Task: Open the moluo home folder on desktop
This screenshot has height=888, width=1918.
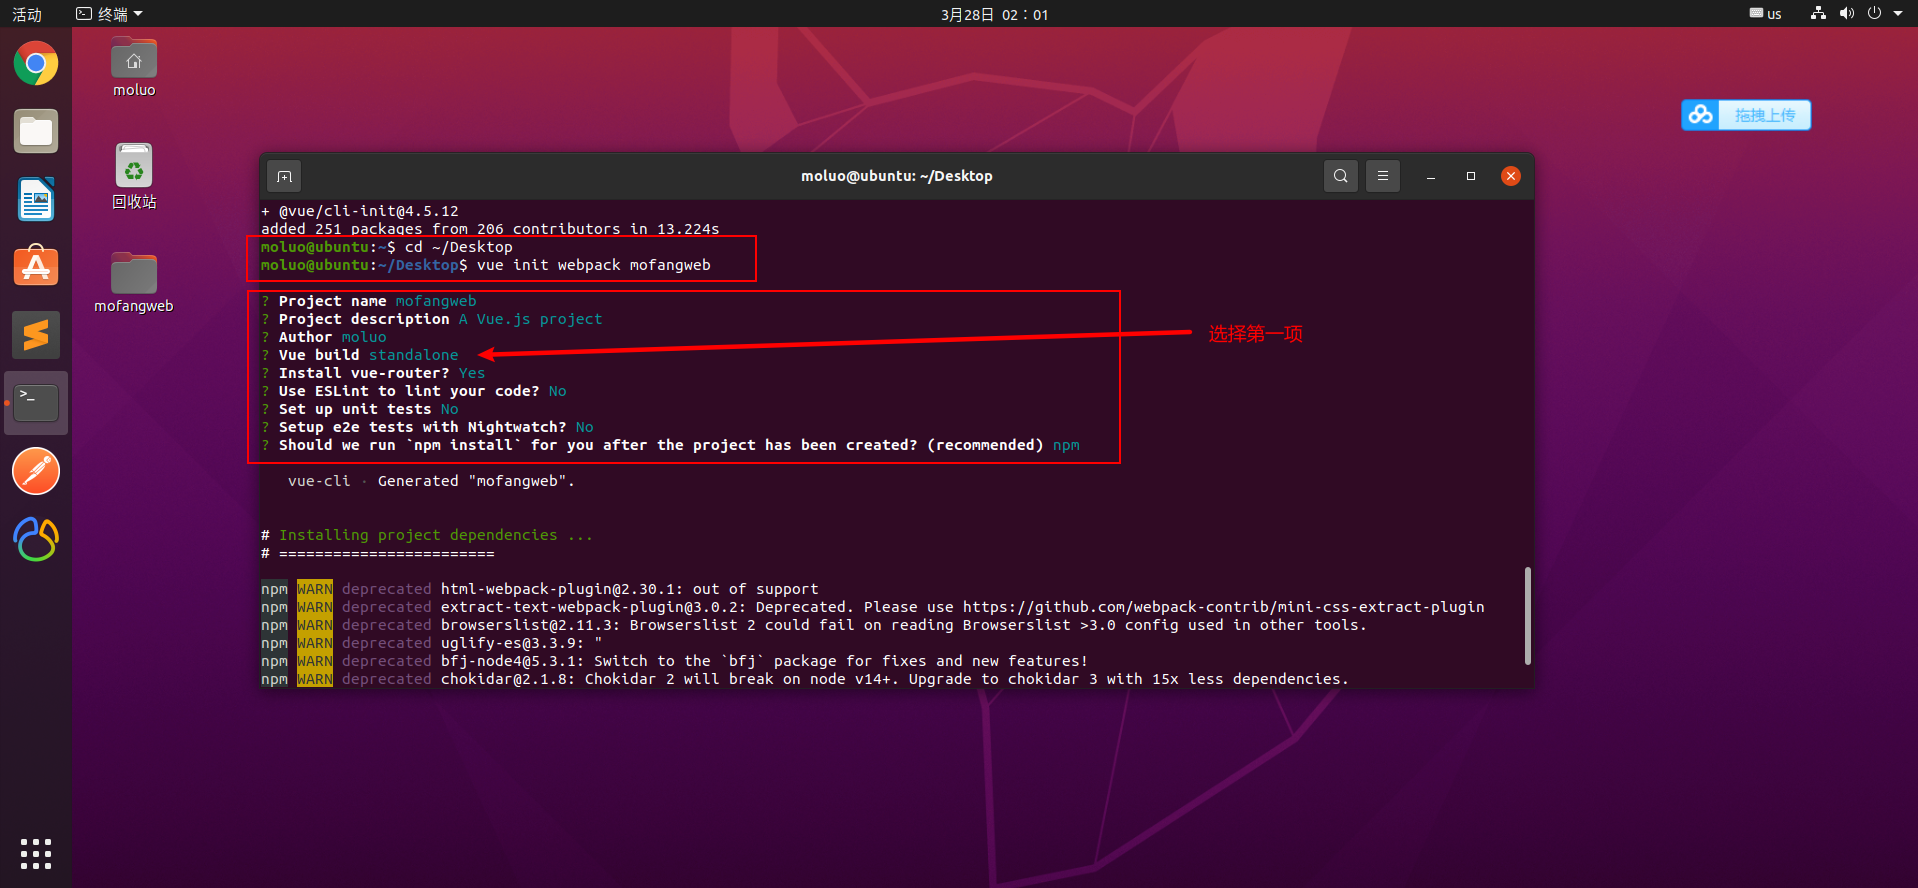Action: (x=134, y=68)
